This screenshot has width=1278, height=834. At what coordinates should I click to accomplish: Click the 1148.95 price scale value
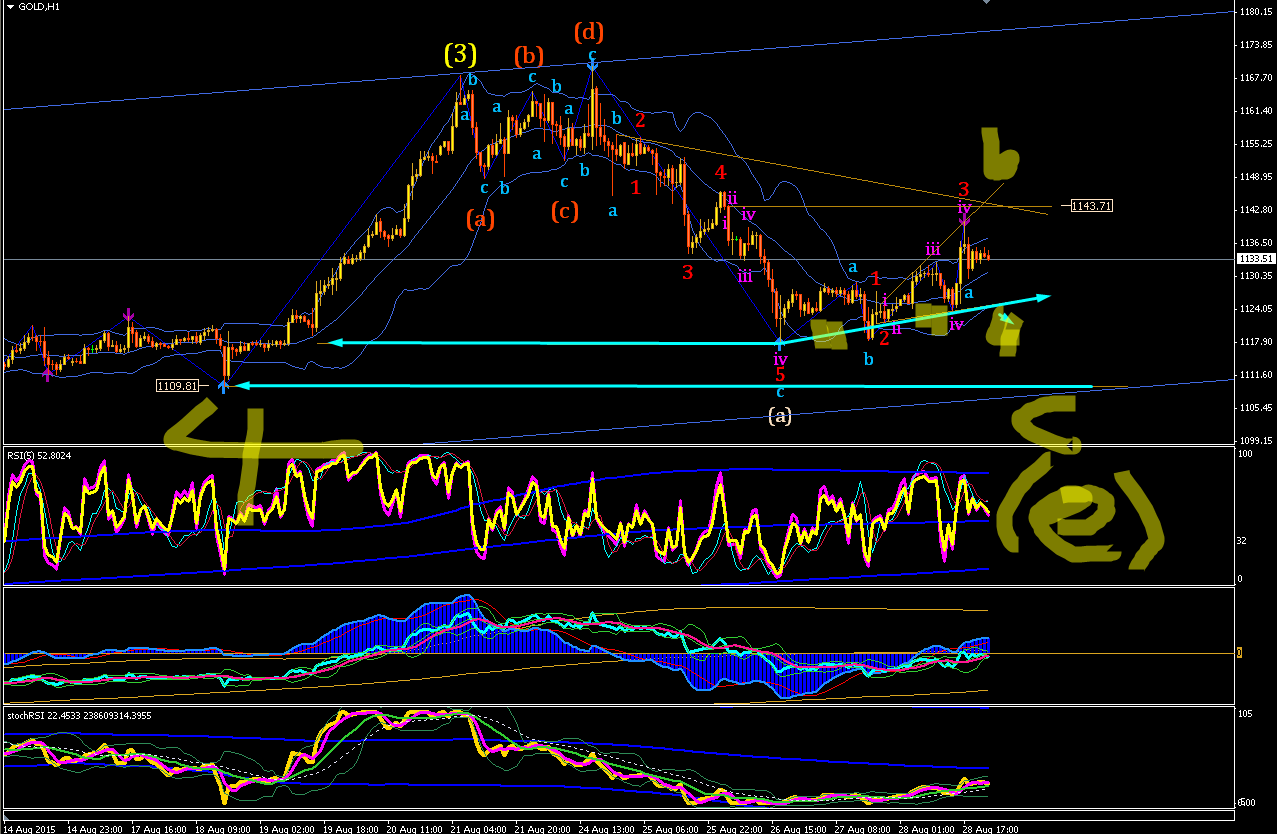pos(1254,177)
